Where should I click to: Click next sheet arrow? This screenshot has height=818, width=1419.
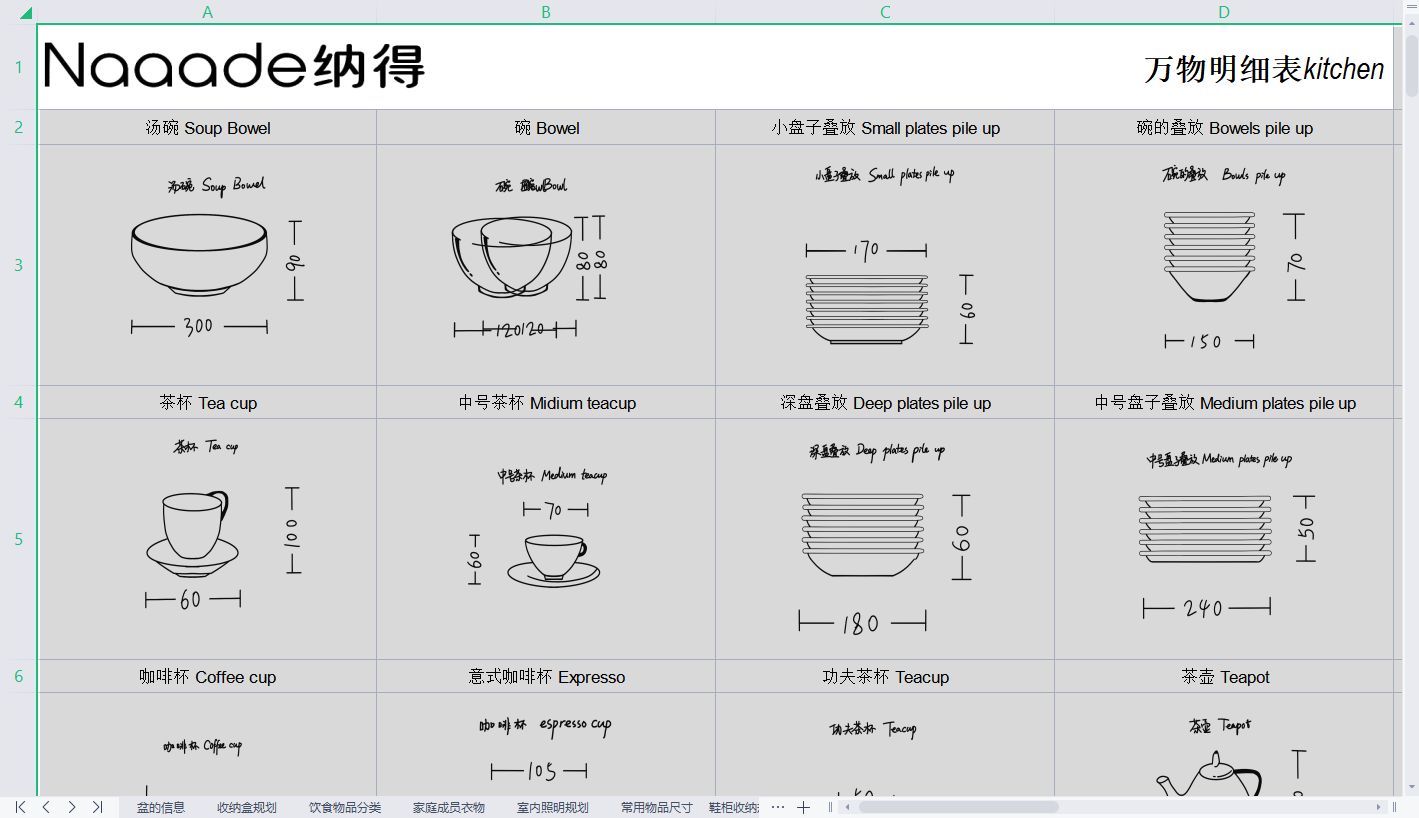coord(72,807)
